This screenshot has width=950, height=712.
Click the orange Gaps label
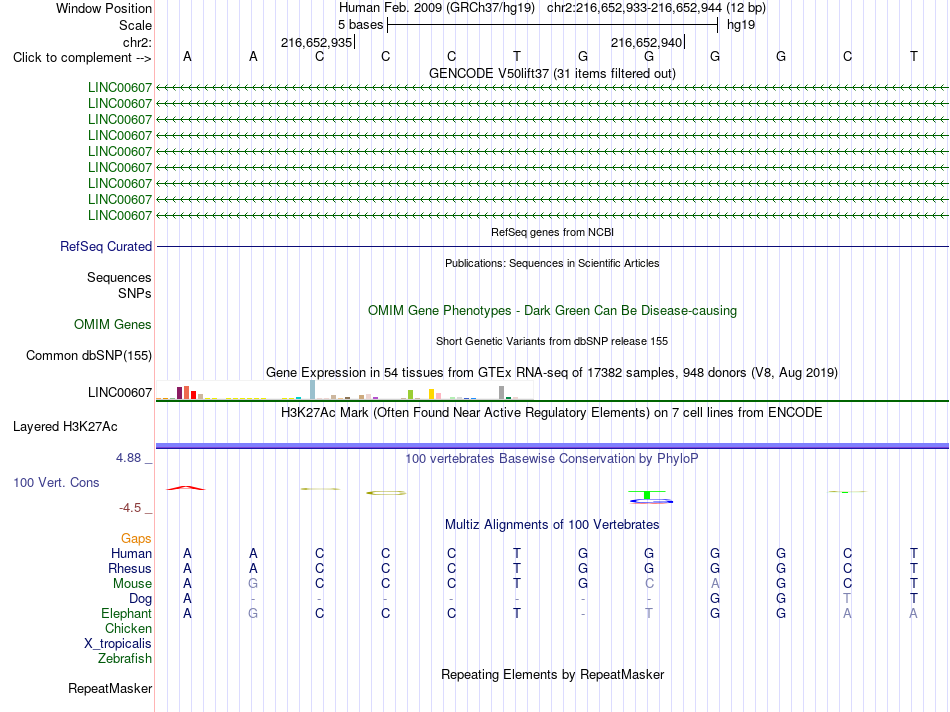click(x=136, y=538)
